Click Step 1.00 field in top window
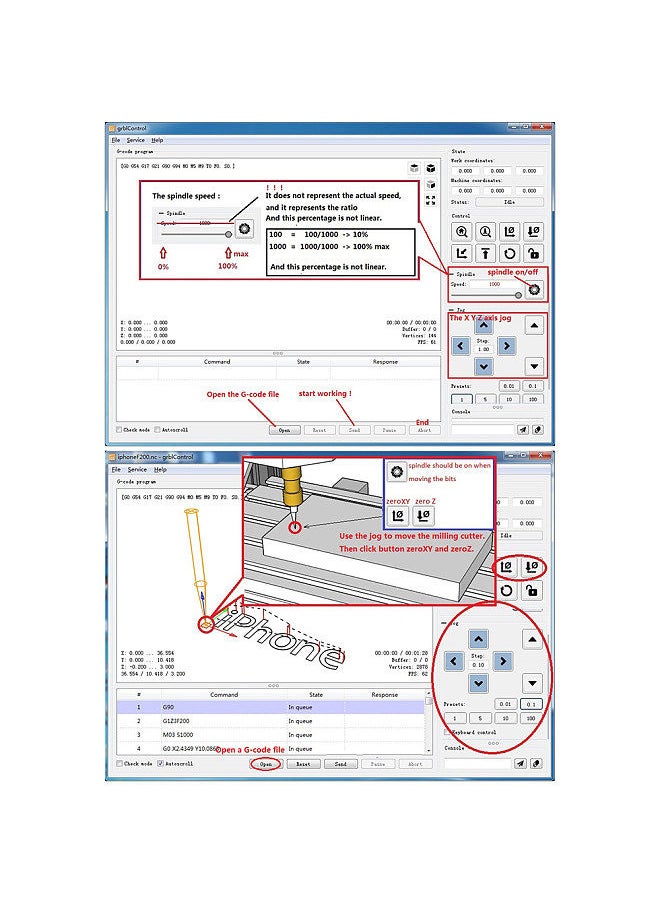 (483, 349)
